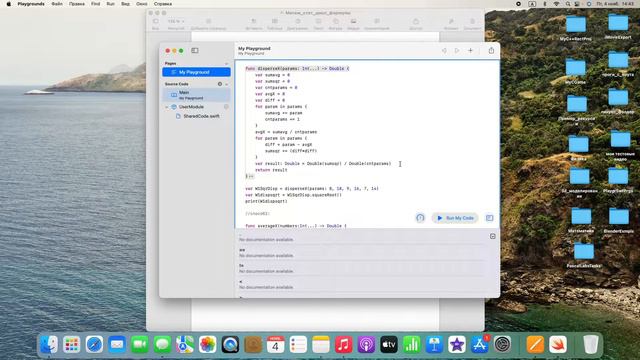Open the Вид dropdown in Pages toolbar
Image resolution: width=640 pixels, height=360 pixels.
click(156, 24)
